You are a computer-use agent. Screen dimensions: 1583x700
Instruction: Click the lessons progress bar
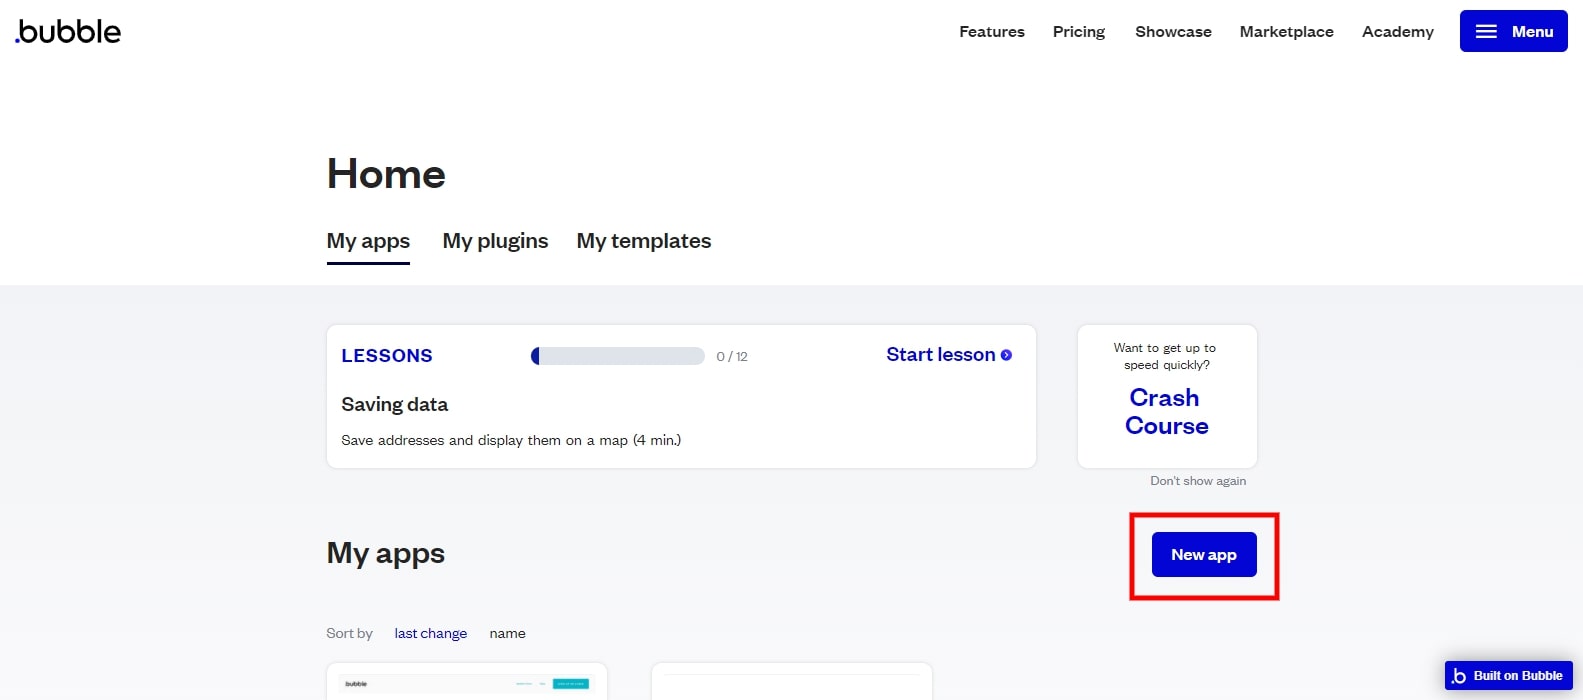point(617,356)
